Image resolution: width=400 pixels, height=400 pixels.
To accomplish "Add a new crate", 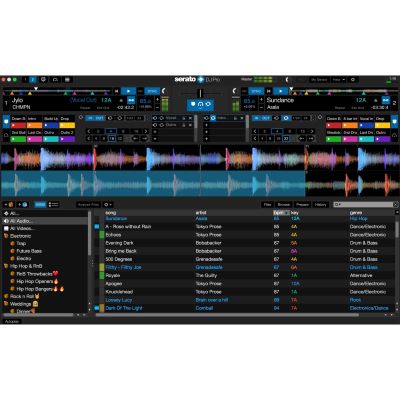I will coord(9,204).
